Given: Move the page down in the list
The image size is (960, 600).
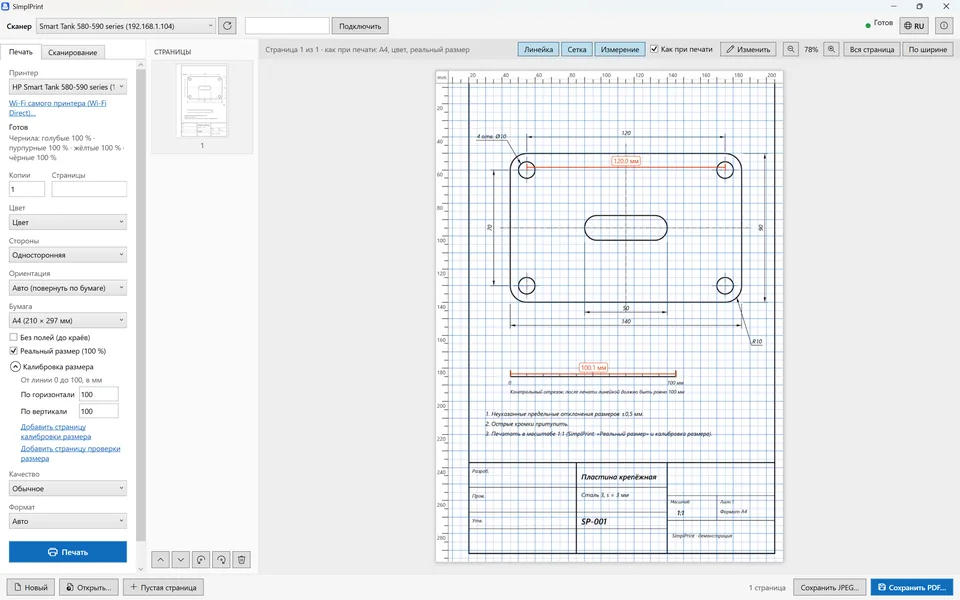Looking at the screenshot, I should pyautogui.click(x=181, y=560).
